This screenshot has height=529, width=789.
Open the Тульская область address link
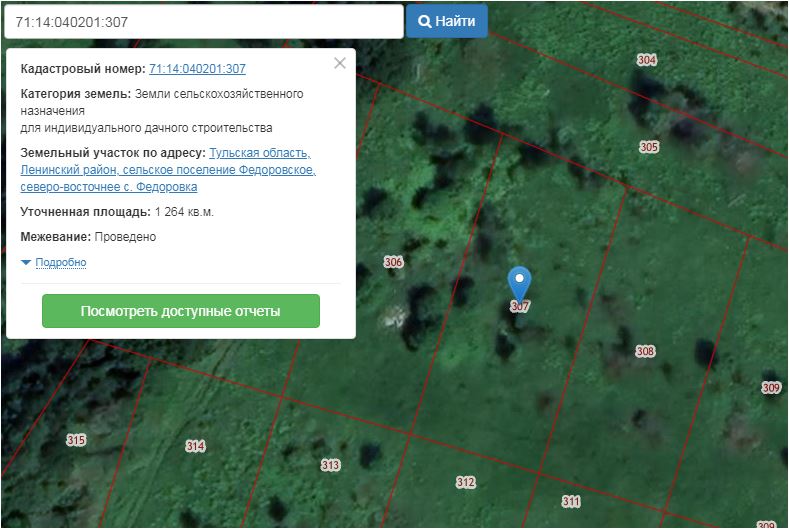(x=260, y=153)
